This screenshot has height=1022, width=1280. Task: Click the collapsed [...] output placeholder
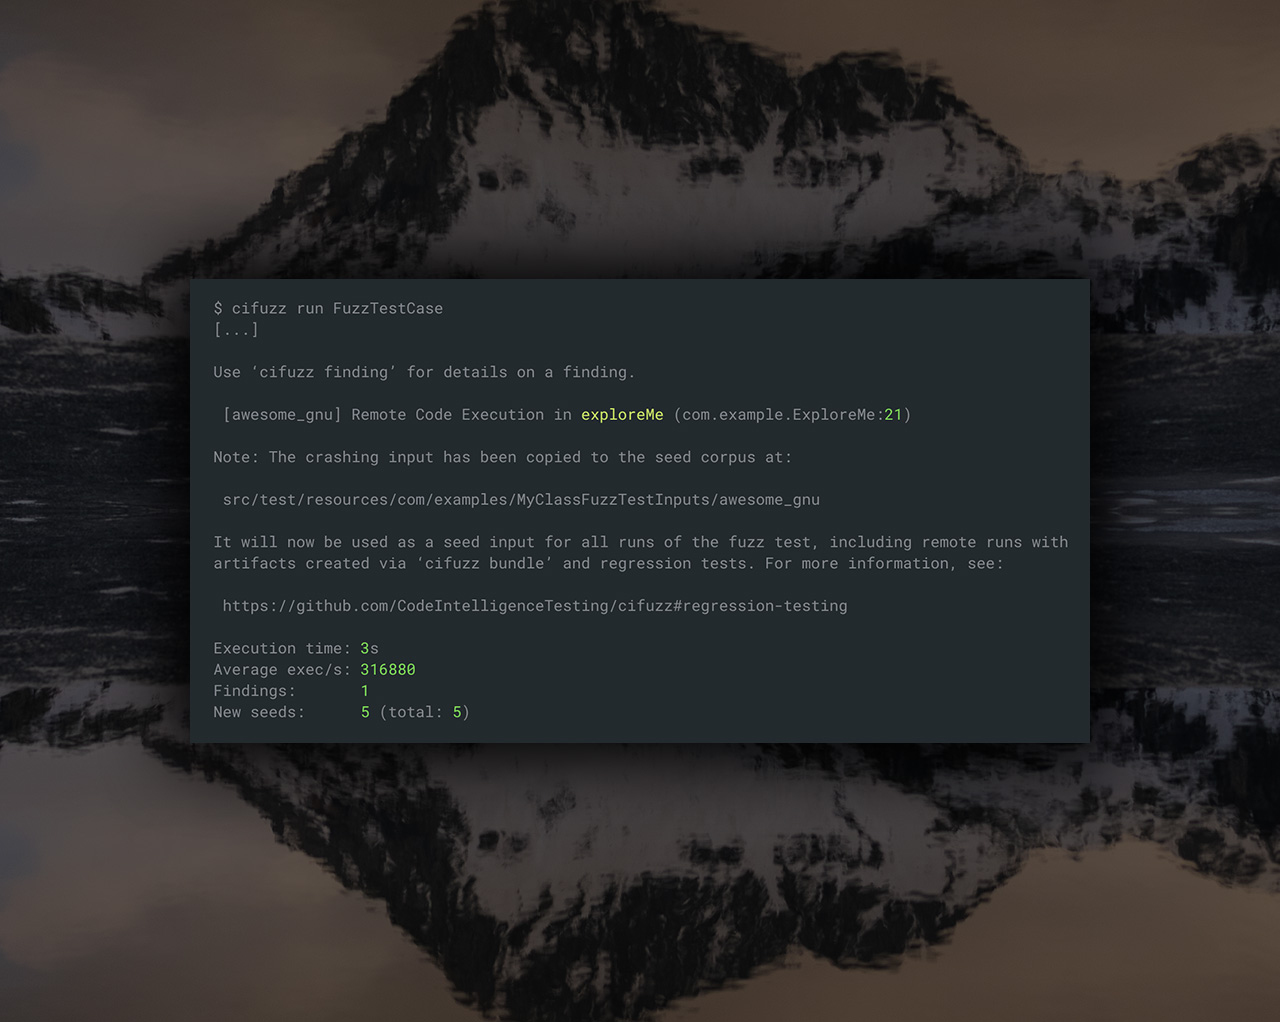click(236, 330)
